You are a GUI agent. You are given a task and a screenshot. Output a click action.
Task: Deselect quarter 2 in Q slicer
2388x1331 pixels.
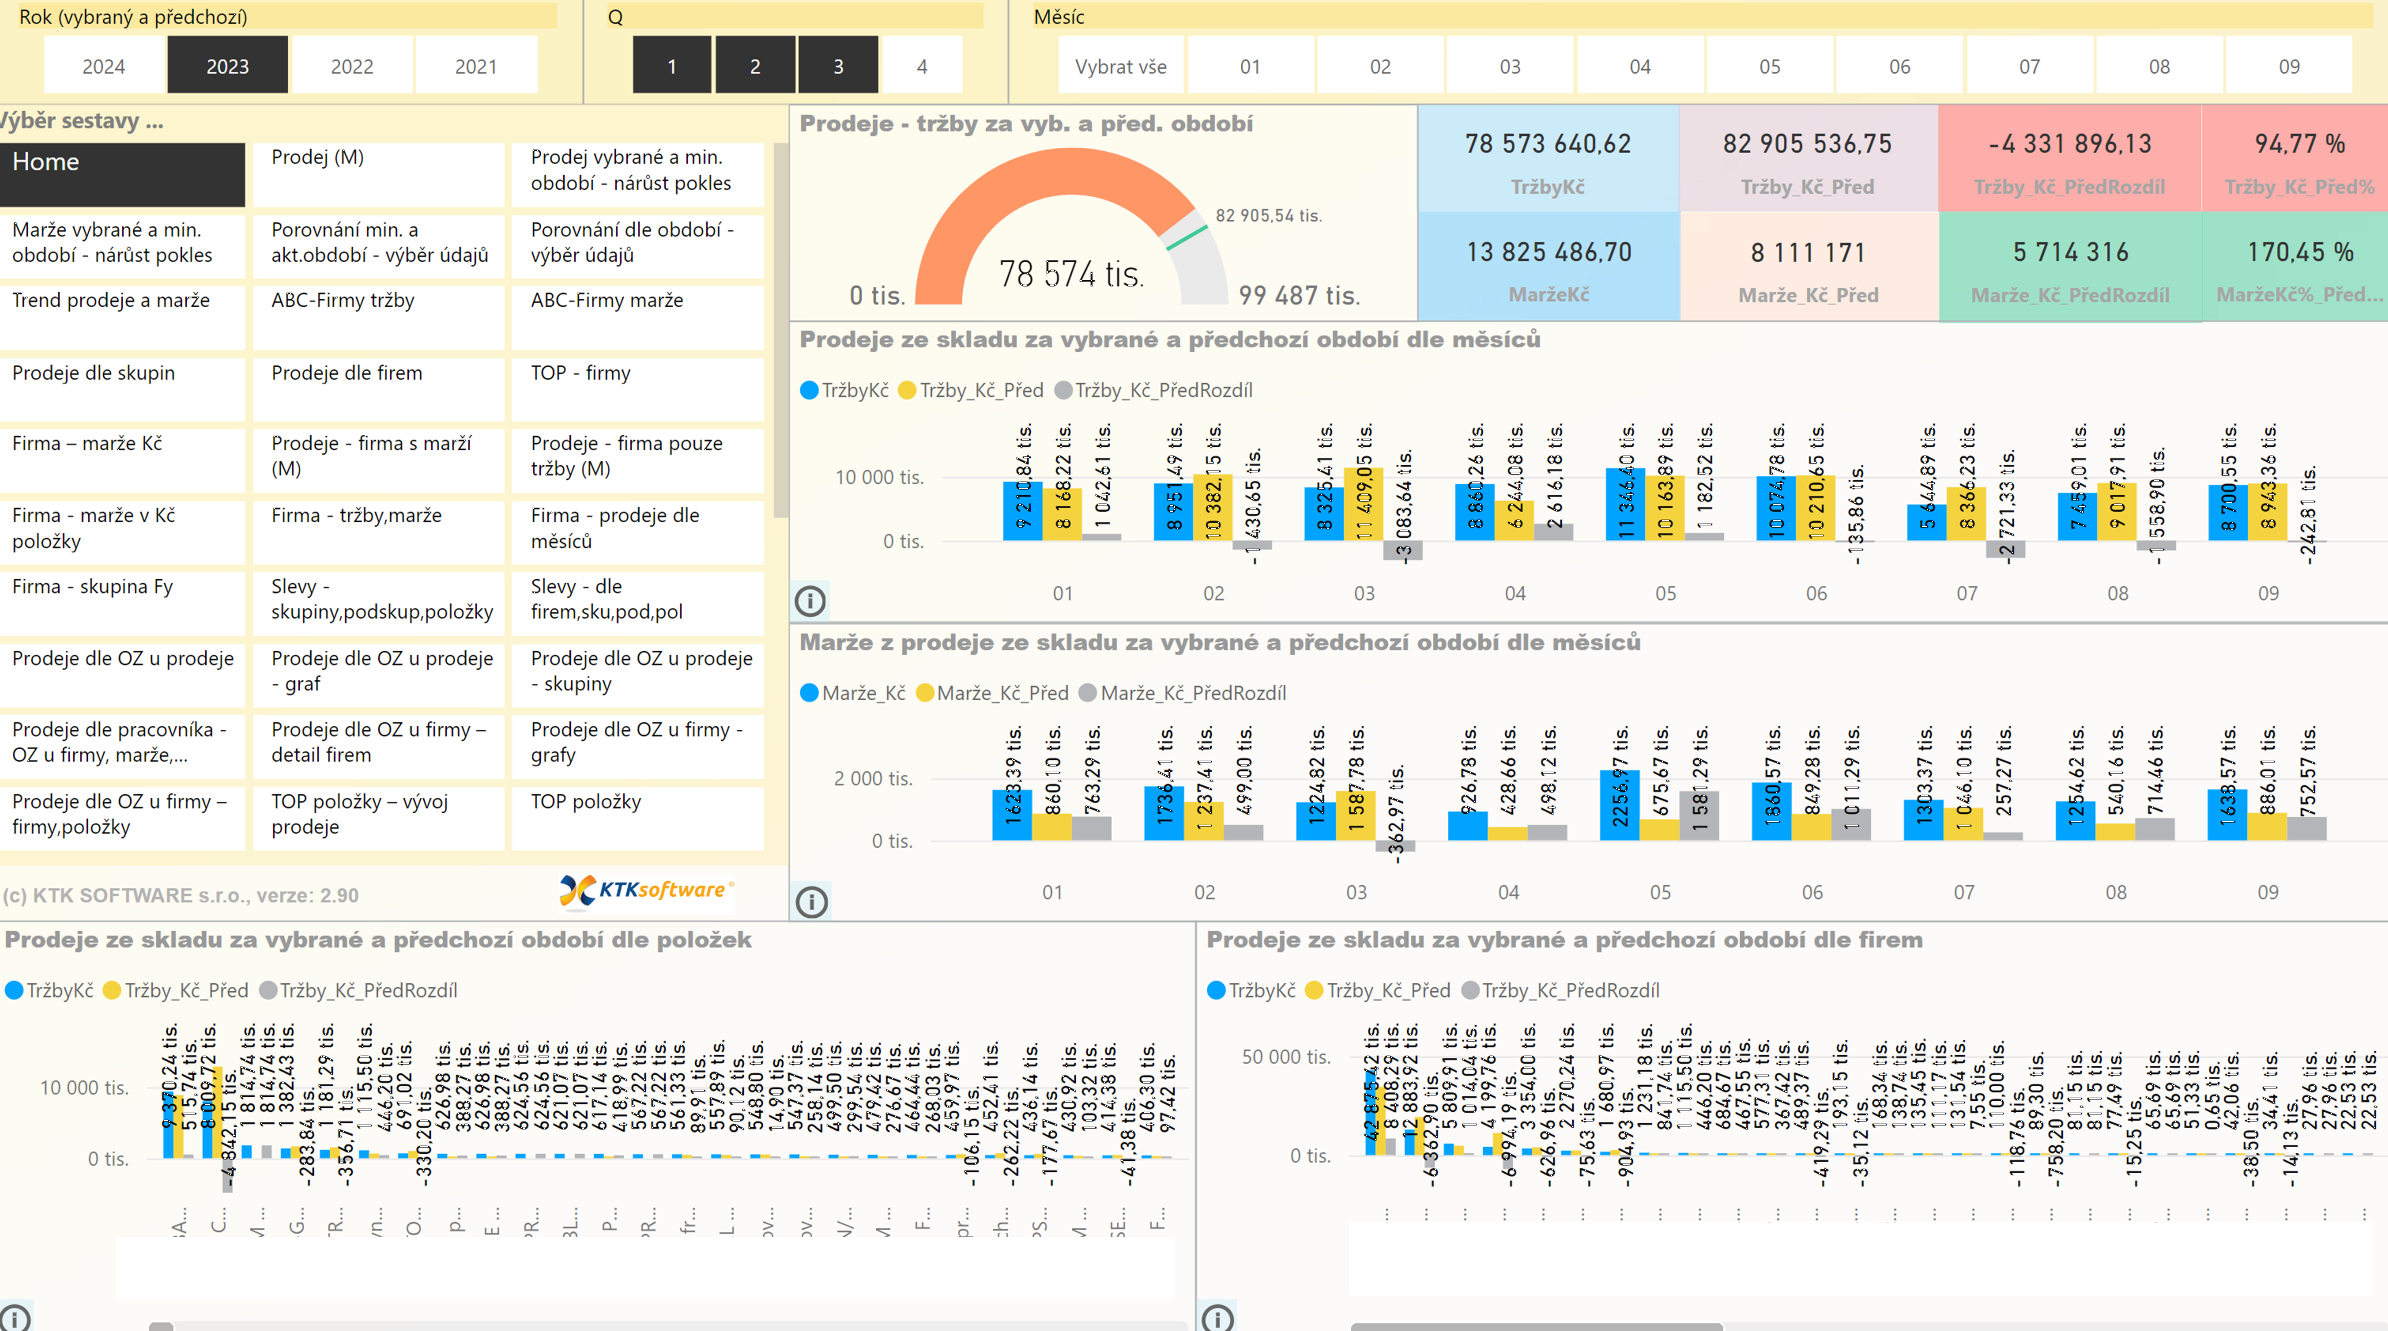(x=755, y=66)
